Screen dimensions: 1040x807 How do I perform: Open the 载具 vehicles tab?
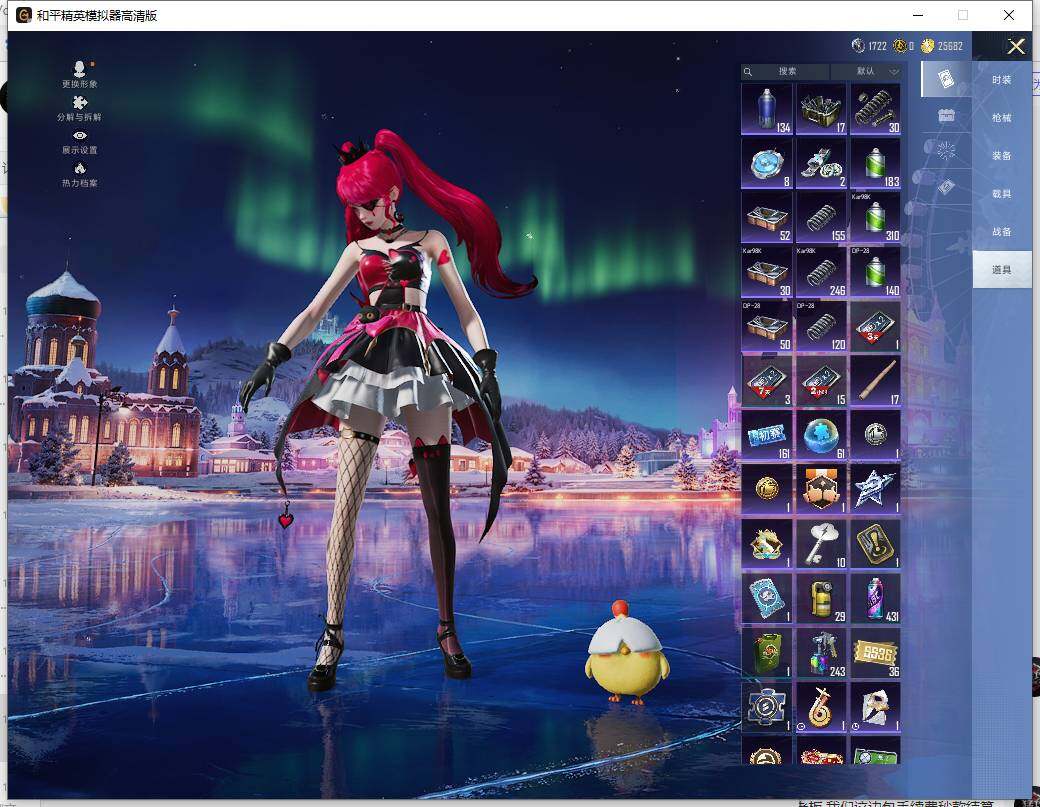coord(1001,194)
